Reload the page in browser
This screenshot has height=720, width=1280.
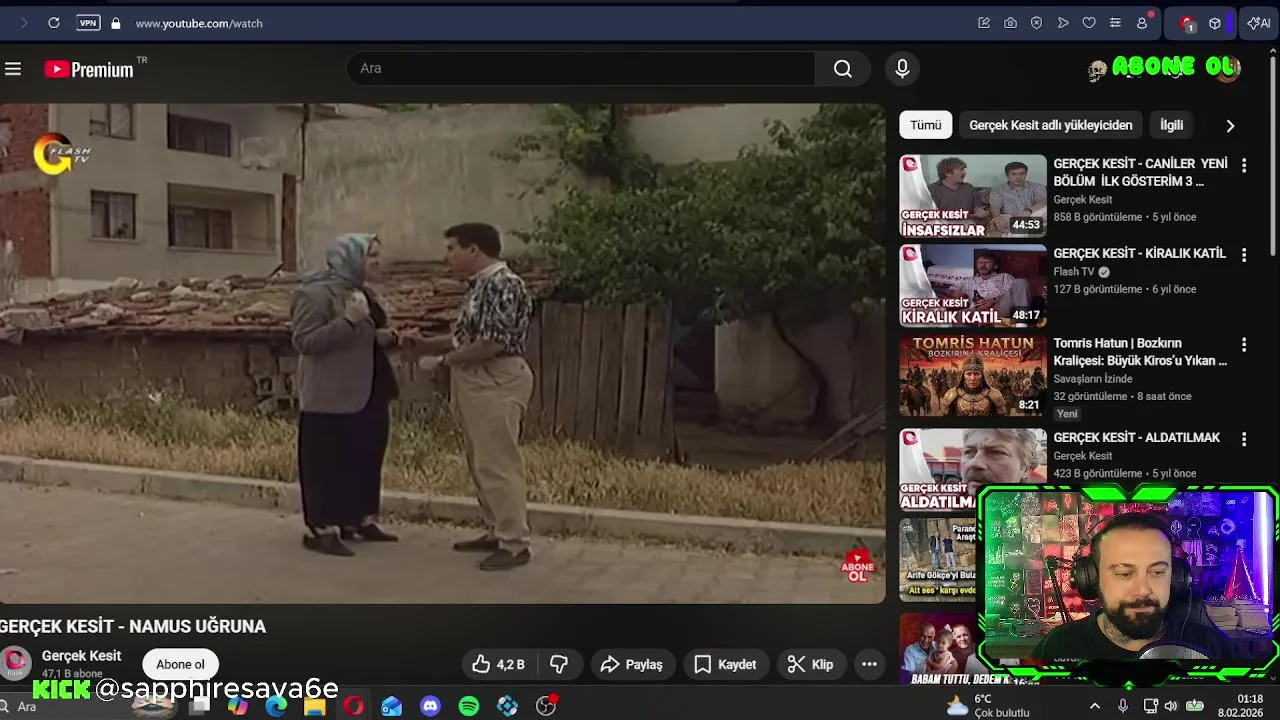[54, 23]
